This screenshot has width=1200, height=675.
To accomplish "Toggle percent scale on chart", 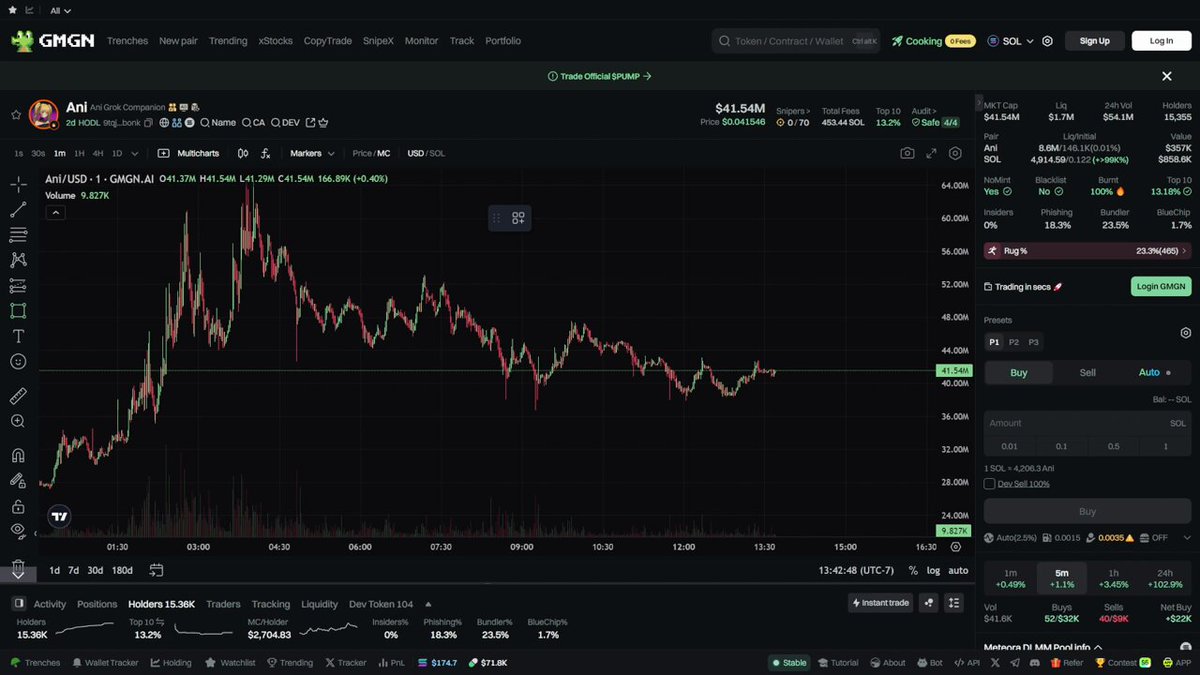I will [913, 570].
